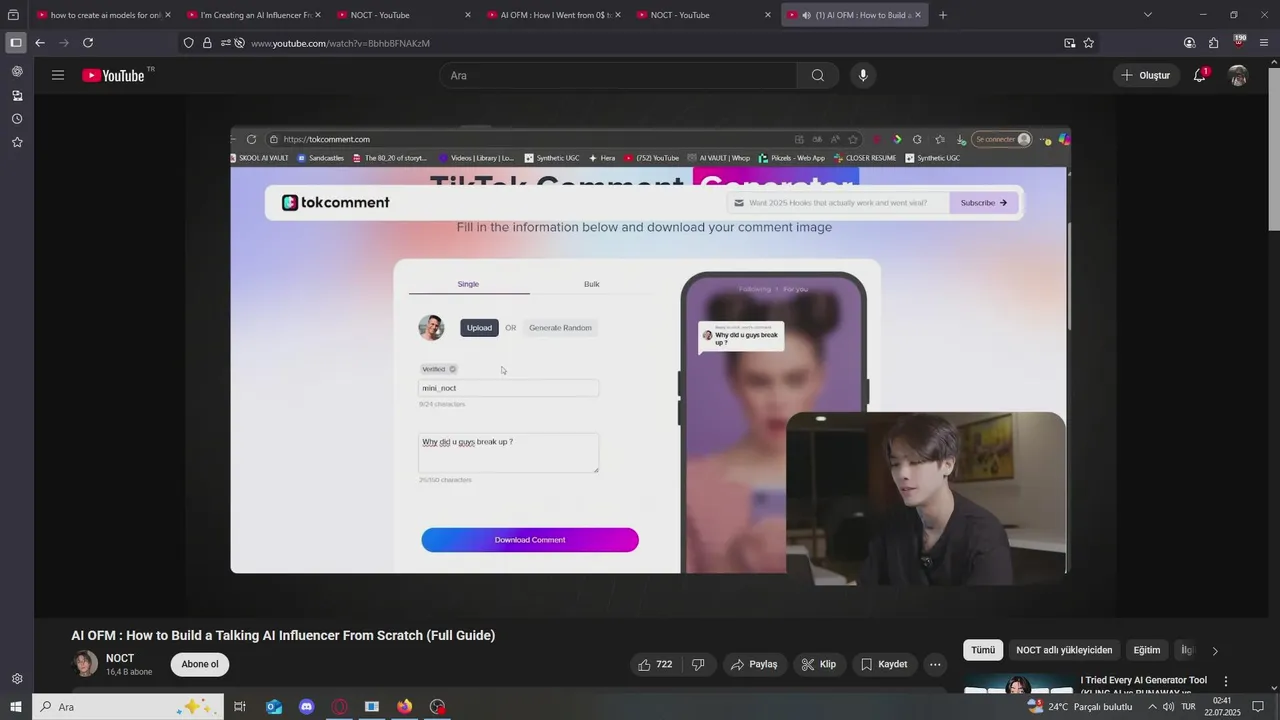
Task: Open 'I Tried Every AI Generator Tool' video title
Action: coord(1144,686)
